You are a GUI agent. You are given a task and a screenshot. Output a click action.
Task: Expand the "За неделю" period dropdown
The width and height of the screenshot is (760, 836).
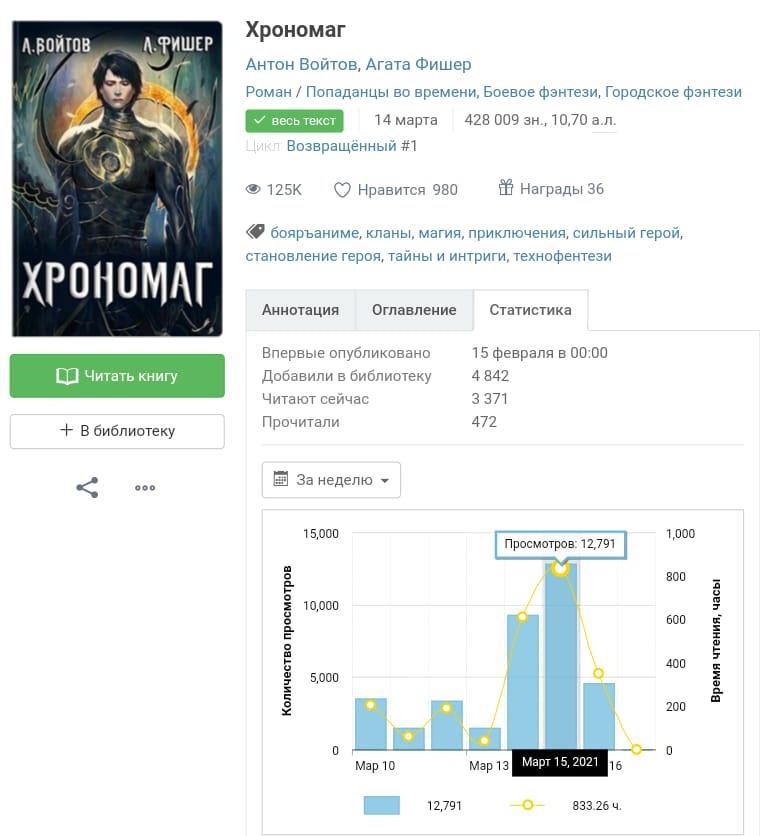[x=331, y=480]
